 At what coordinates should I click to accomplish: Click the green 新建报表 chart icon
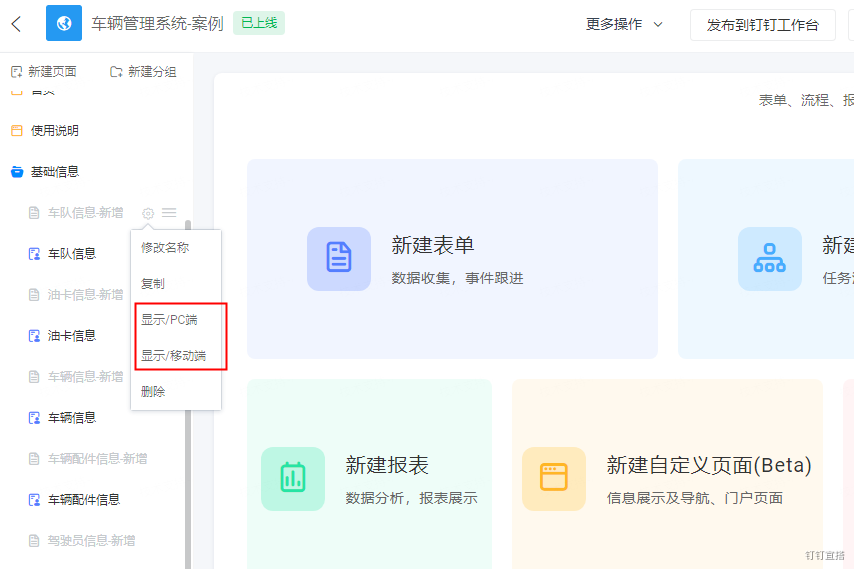(x=293, y=479)
